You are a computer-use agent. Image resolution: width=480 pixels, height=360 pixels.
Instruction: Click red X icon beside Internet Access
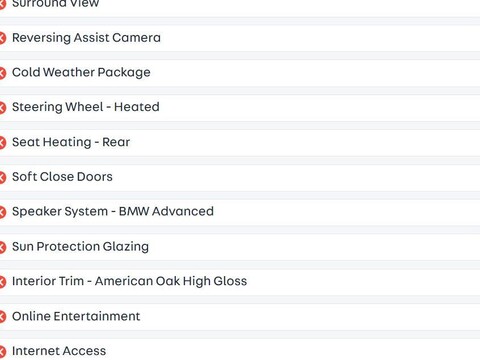click(x=2, y=351)
